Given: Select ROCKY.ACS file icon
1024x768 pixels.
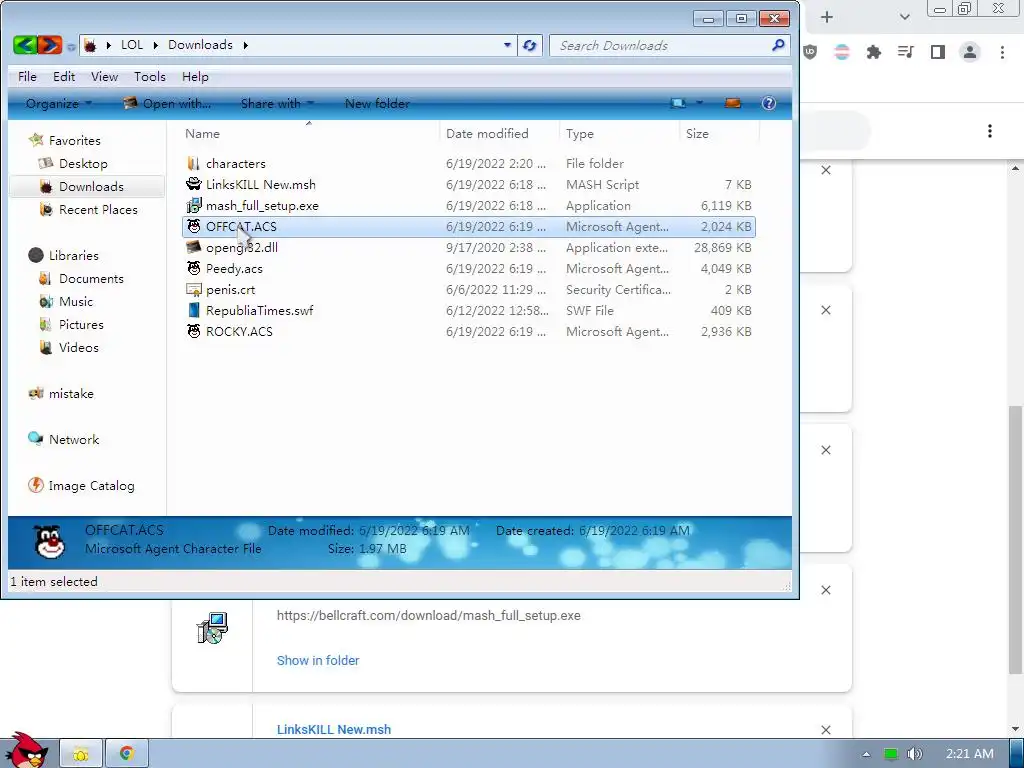Looking at the screenshot, I should tap(193, 331).
